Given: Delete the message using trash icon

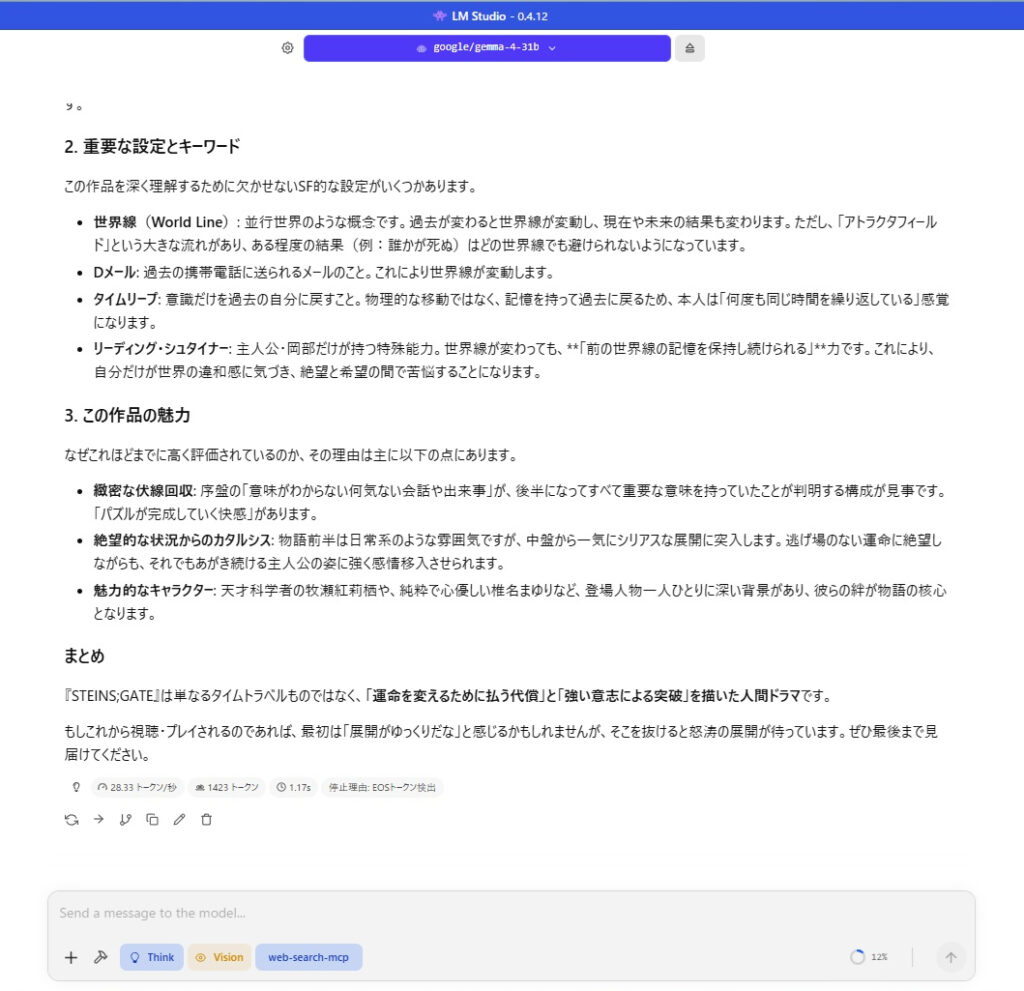Looking at the screenshot, I should (x=207, y=819).
